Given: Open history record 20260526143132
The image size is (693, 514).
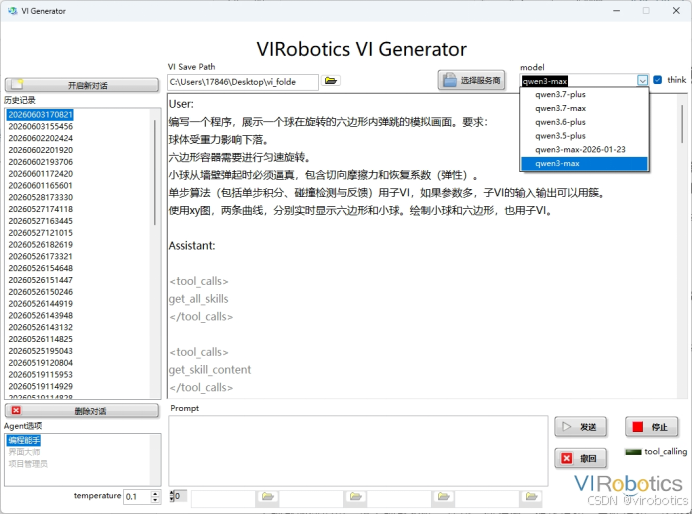Looking at the screenshot, I should [41, 327].
